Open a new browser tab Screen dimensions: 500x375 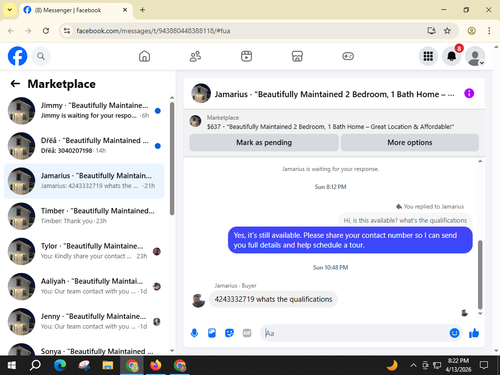(x=142, y=10)
